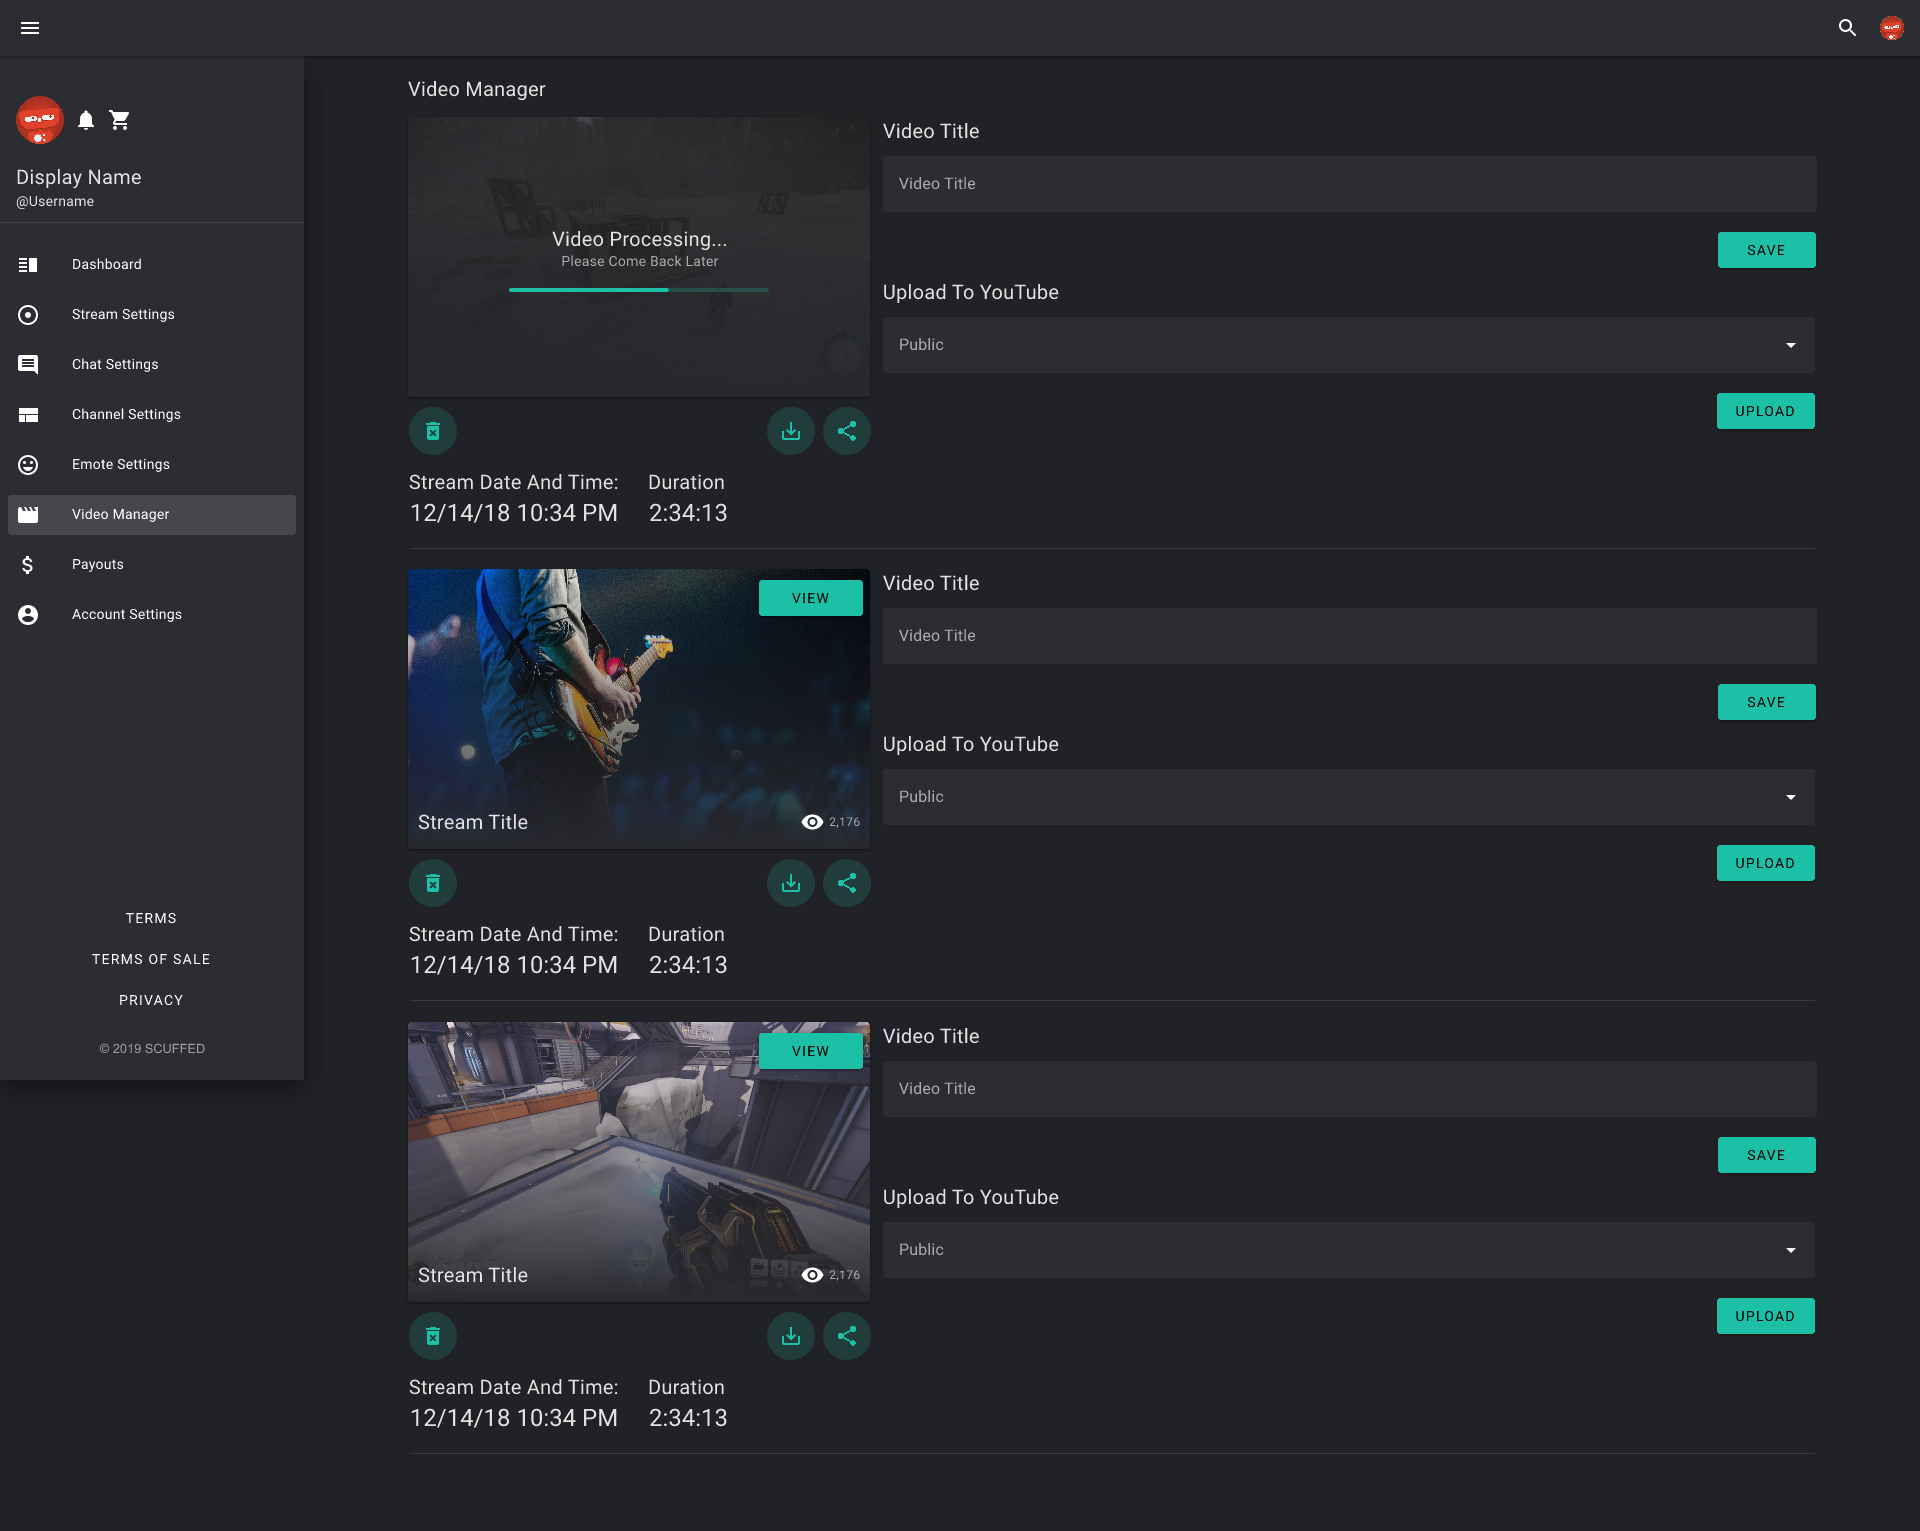Focus the first Video Title input field
1920x1531 pixels.
click(1348, 184)
